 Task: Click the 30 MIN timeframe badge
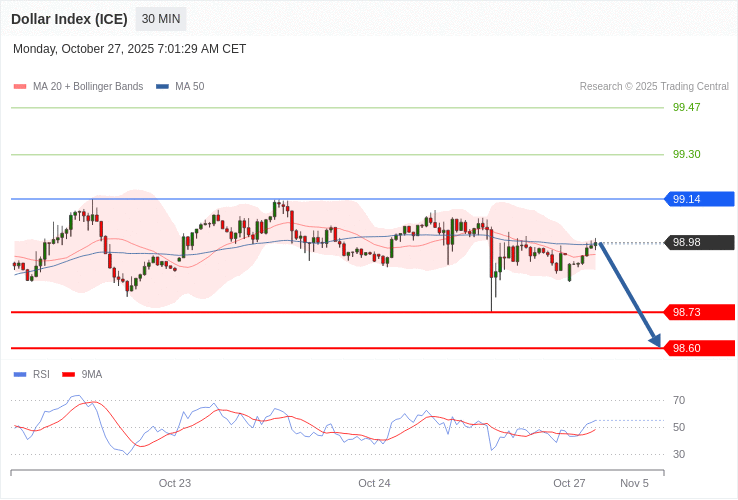161,19
